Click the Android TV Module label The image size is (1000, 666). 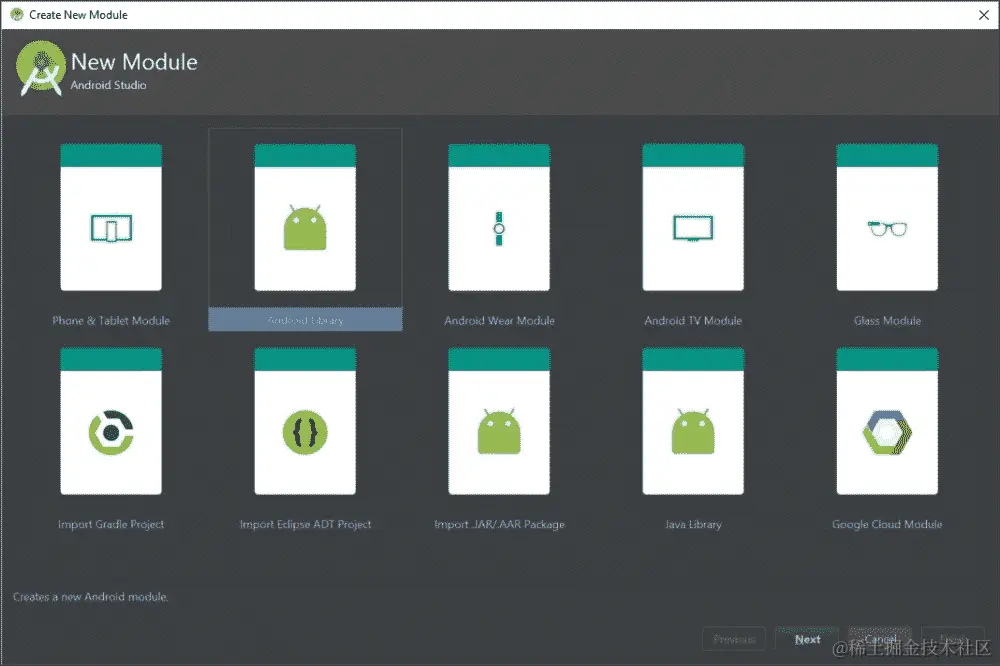(x=693, y=320)
